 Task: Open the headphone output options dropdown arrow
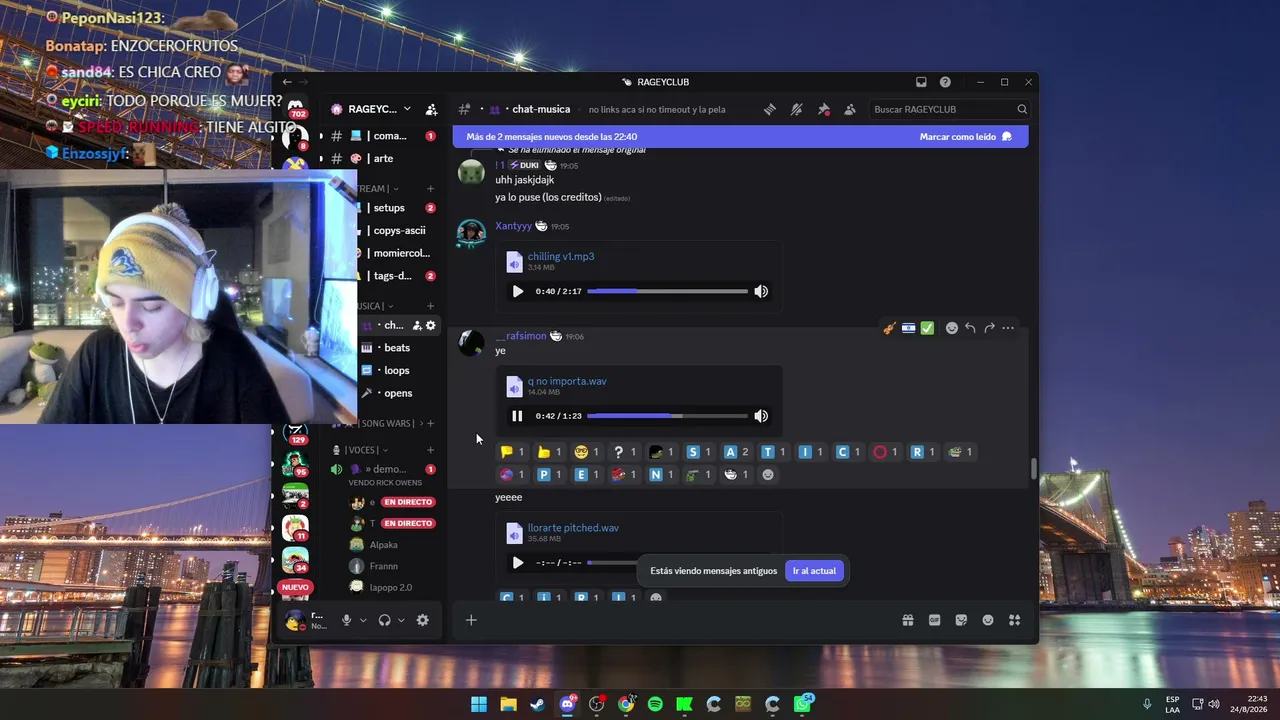click(401, 620)
